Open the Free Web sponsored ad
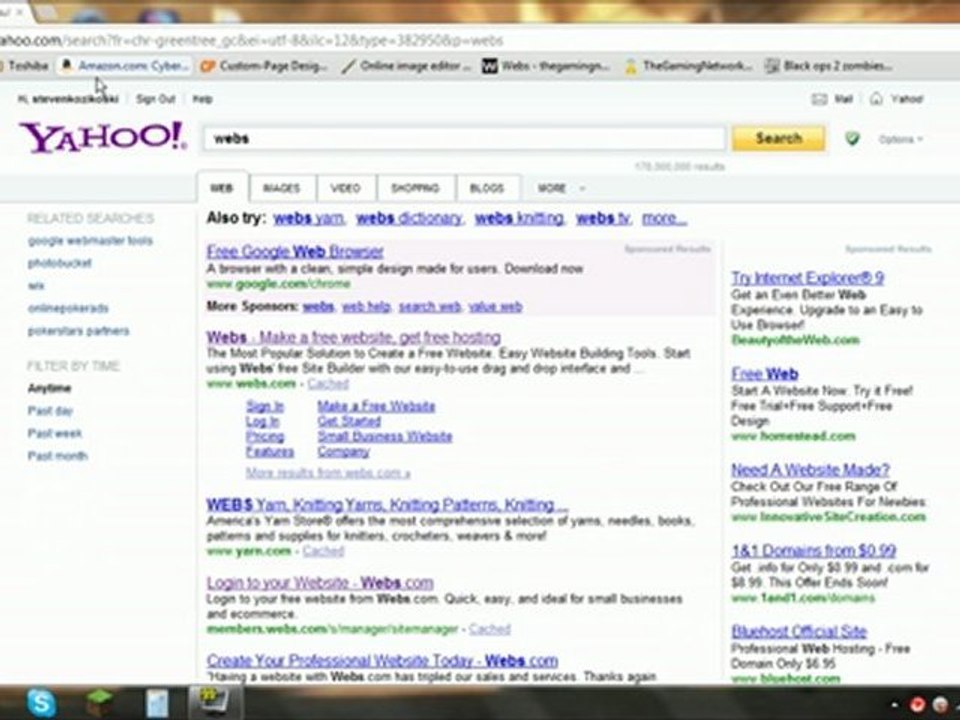960x720 pixels. (x=765, y=374)
